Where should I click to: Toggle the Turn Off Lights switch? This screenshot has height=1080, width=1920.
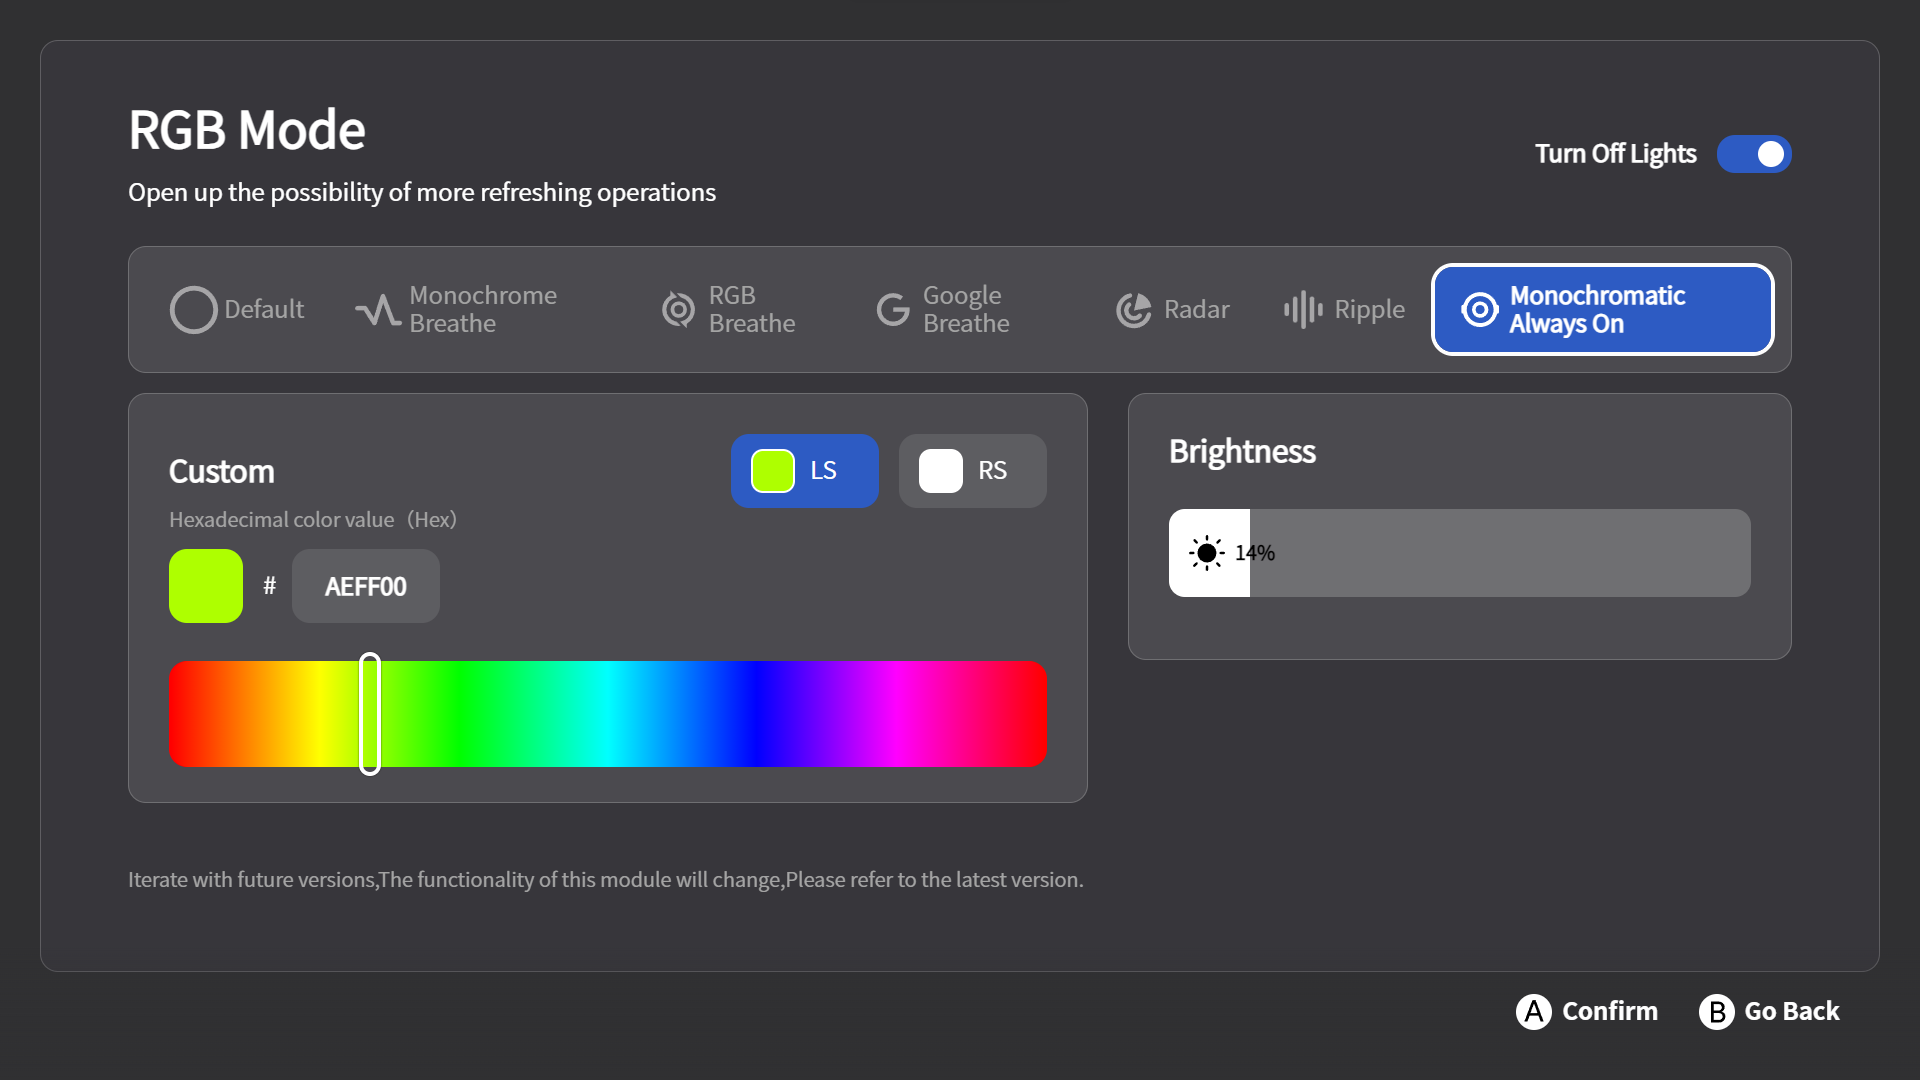tap(1753, 154)
